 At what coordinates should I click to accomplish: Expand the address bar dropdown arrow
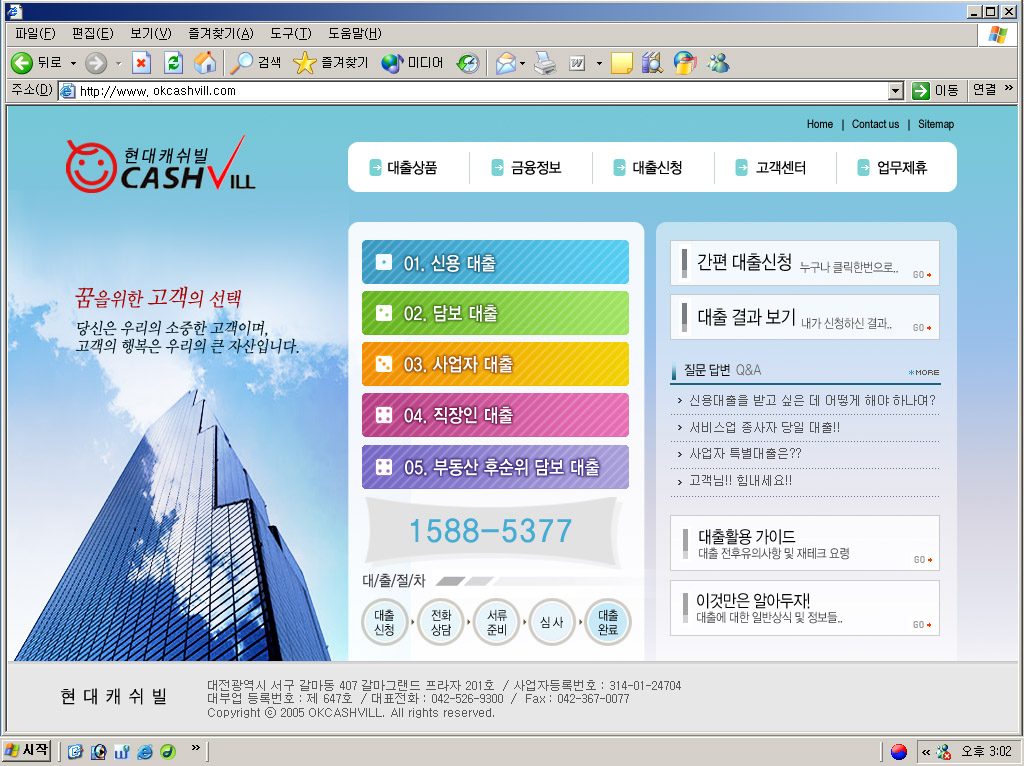[896, 91]
